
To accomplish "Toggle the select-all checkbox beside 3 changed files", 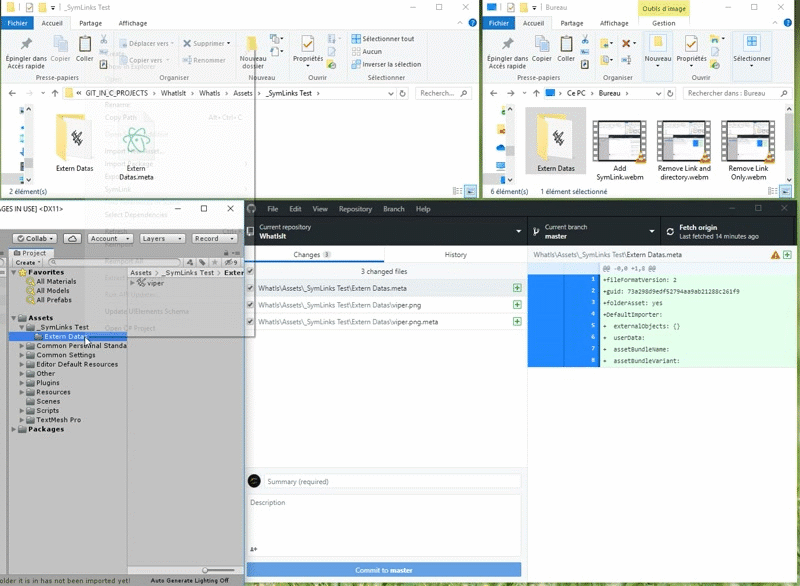I will [250, 271].
